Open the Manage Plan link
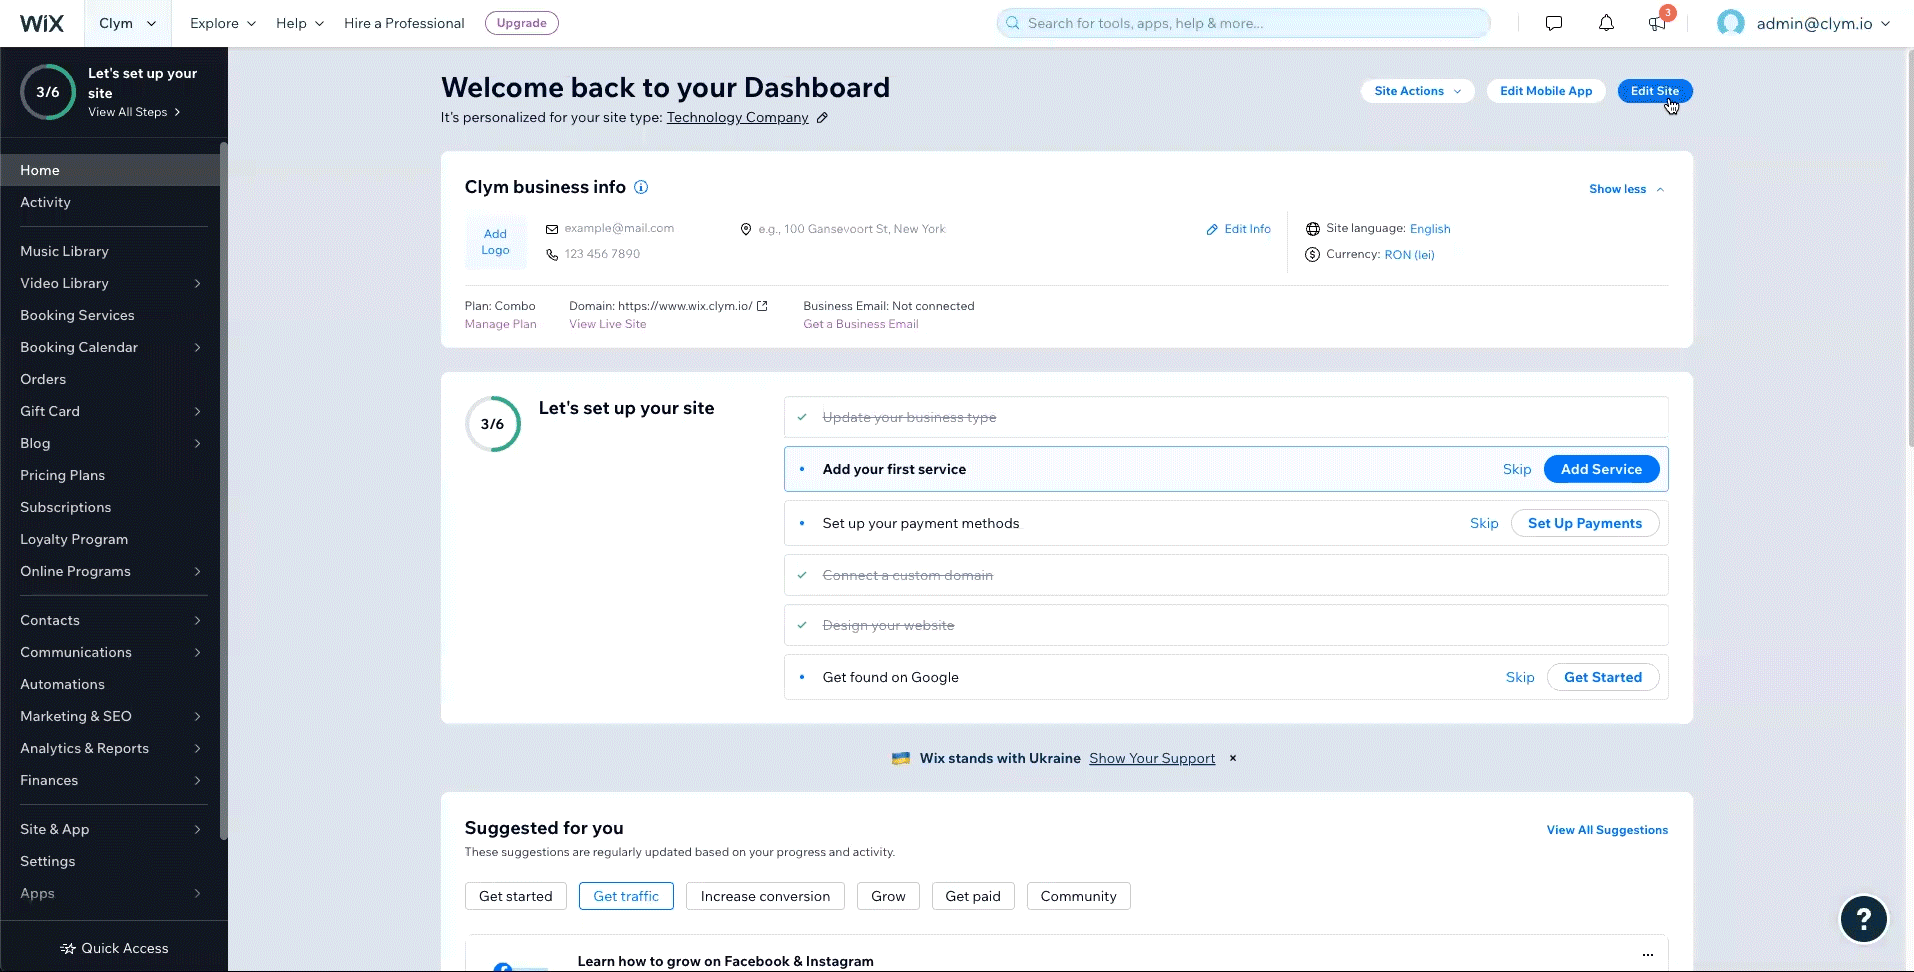 [501, 324]
